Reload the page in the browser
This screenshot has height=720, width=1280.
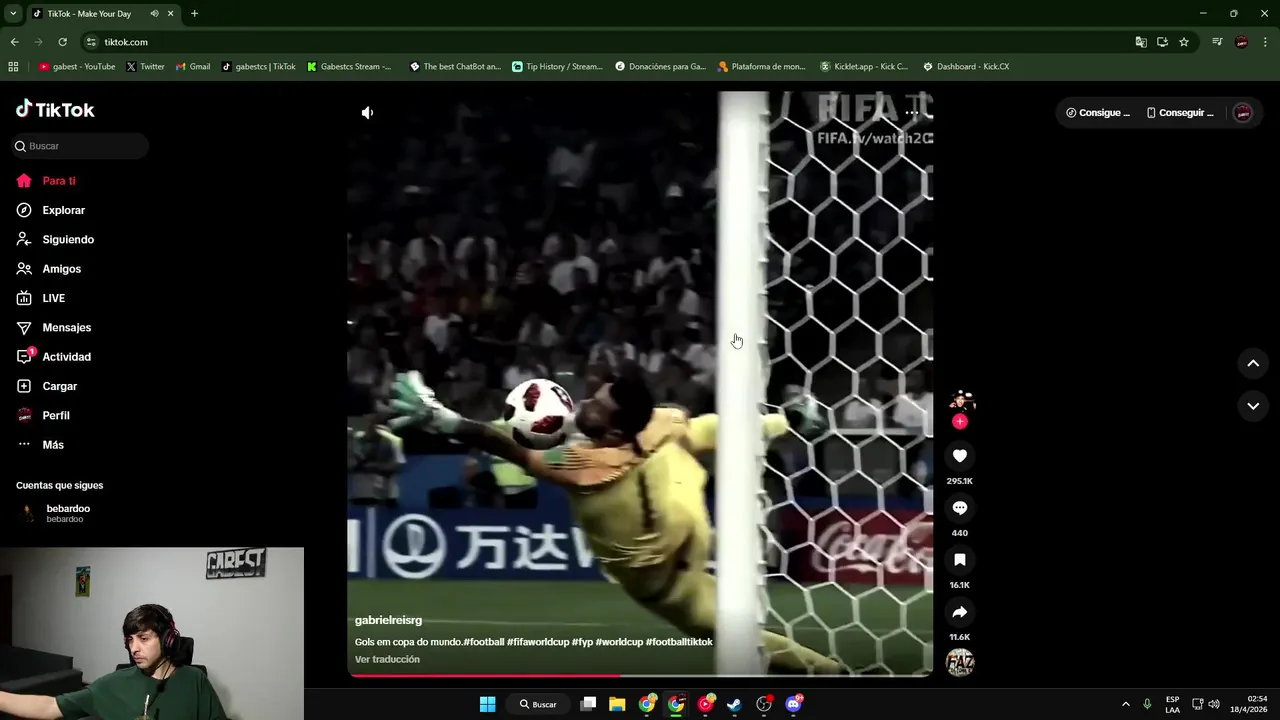click(62, 42)
